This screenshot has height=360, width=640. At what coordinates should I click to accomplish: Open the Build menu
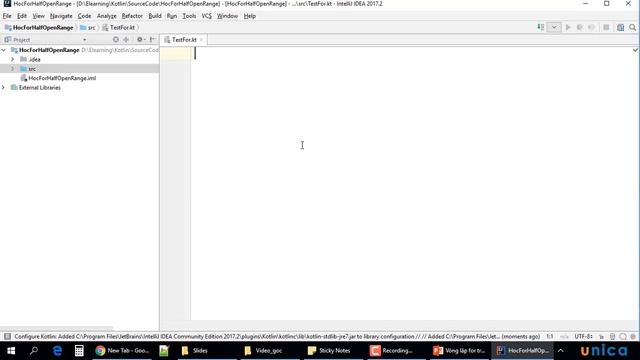coord(155,16)
